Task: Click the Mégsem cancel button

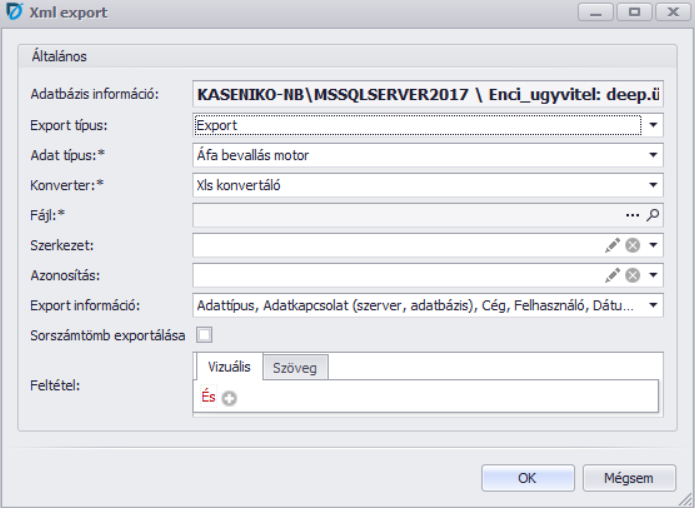Action: click(x=629, y=478)
